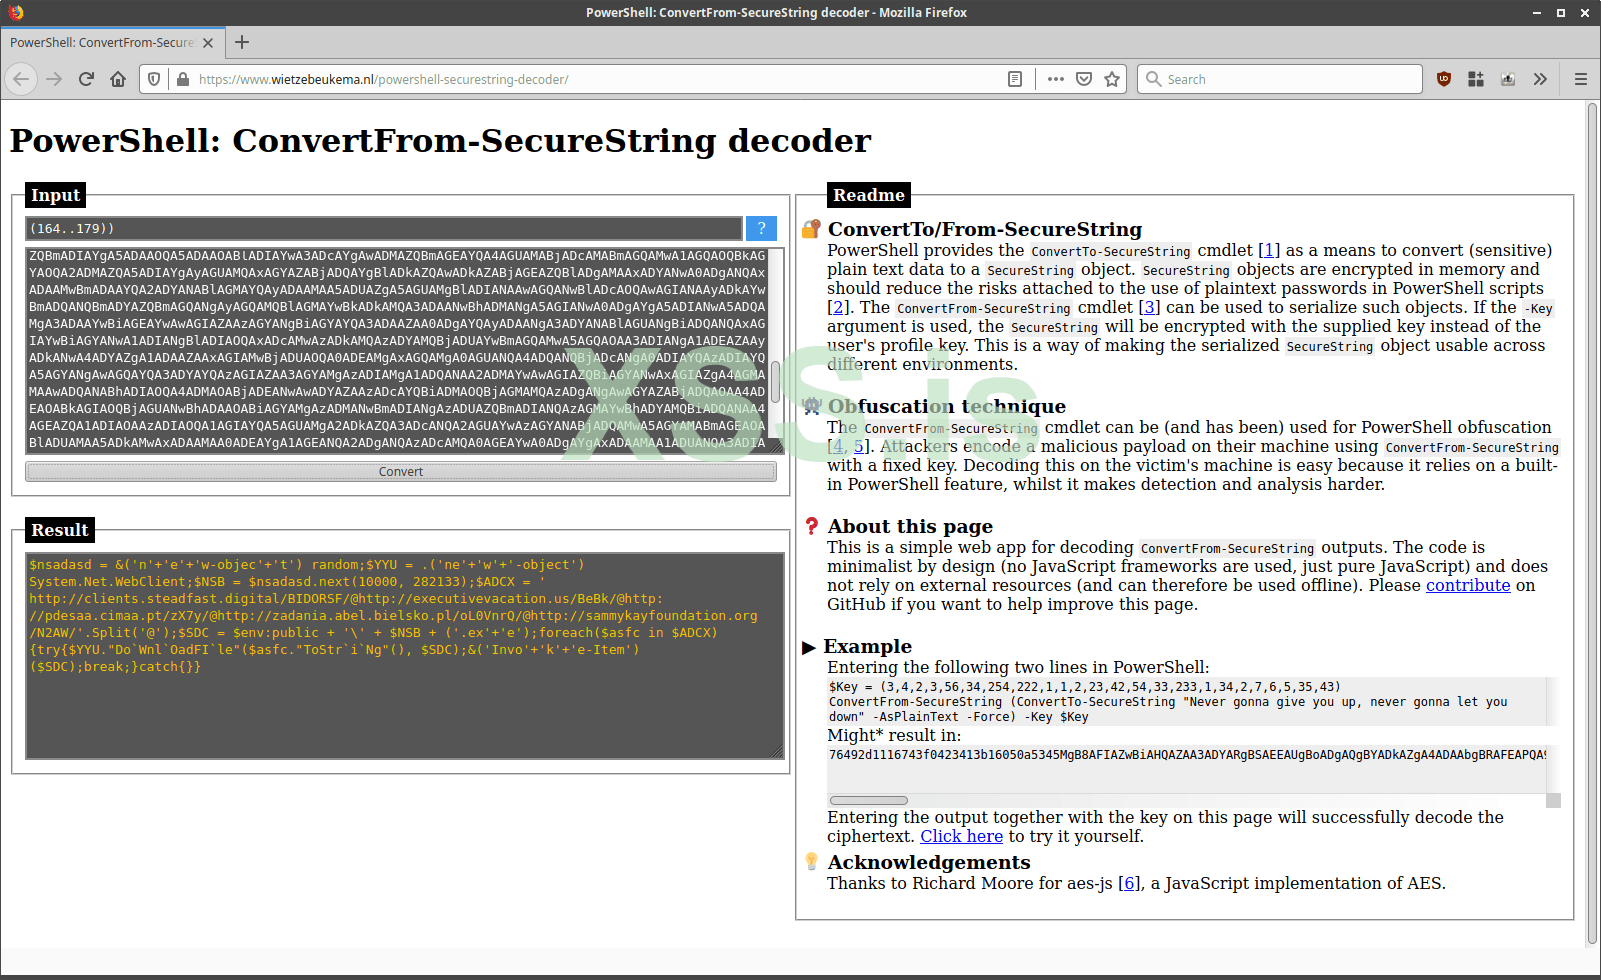Image resolution: width=1601 pixels, height=980 pixels.
Task: Close the Firefox window
Action: pyautogui.click(x=1585, y=13)
